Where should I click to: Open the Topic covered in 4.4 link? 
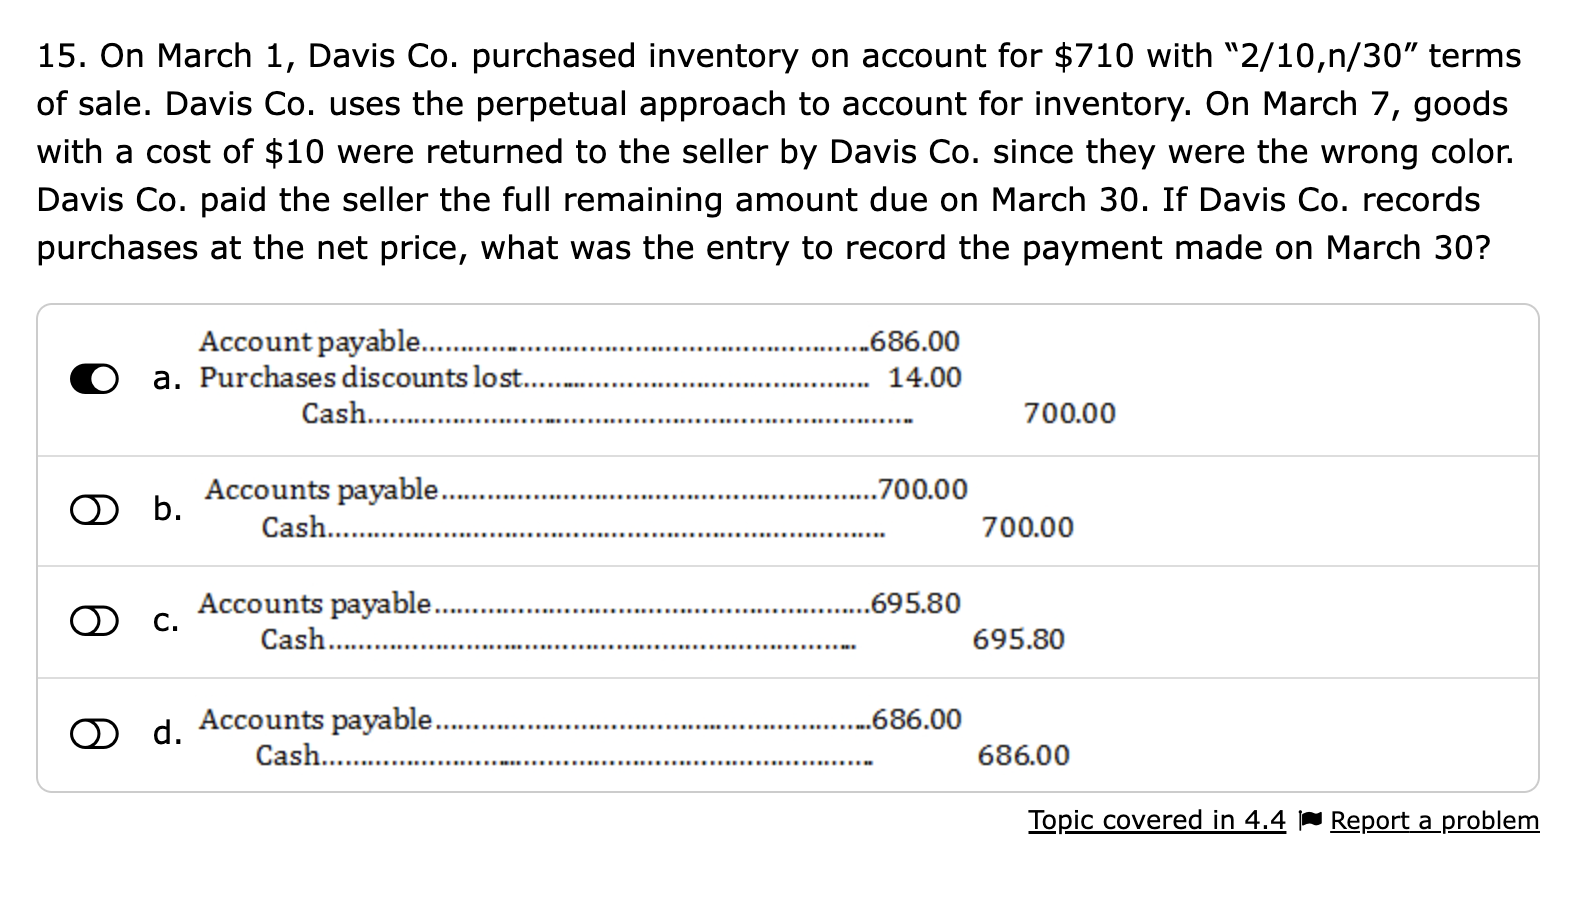[1155, 820]
